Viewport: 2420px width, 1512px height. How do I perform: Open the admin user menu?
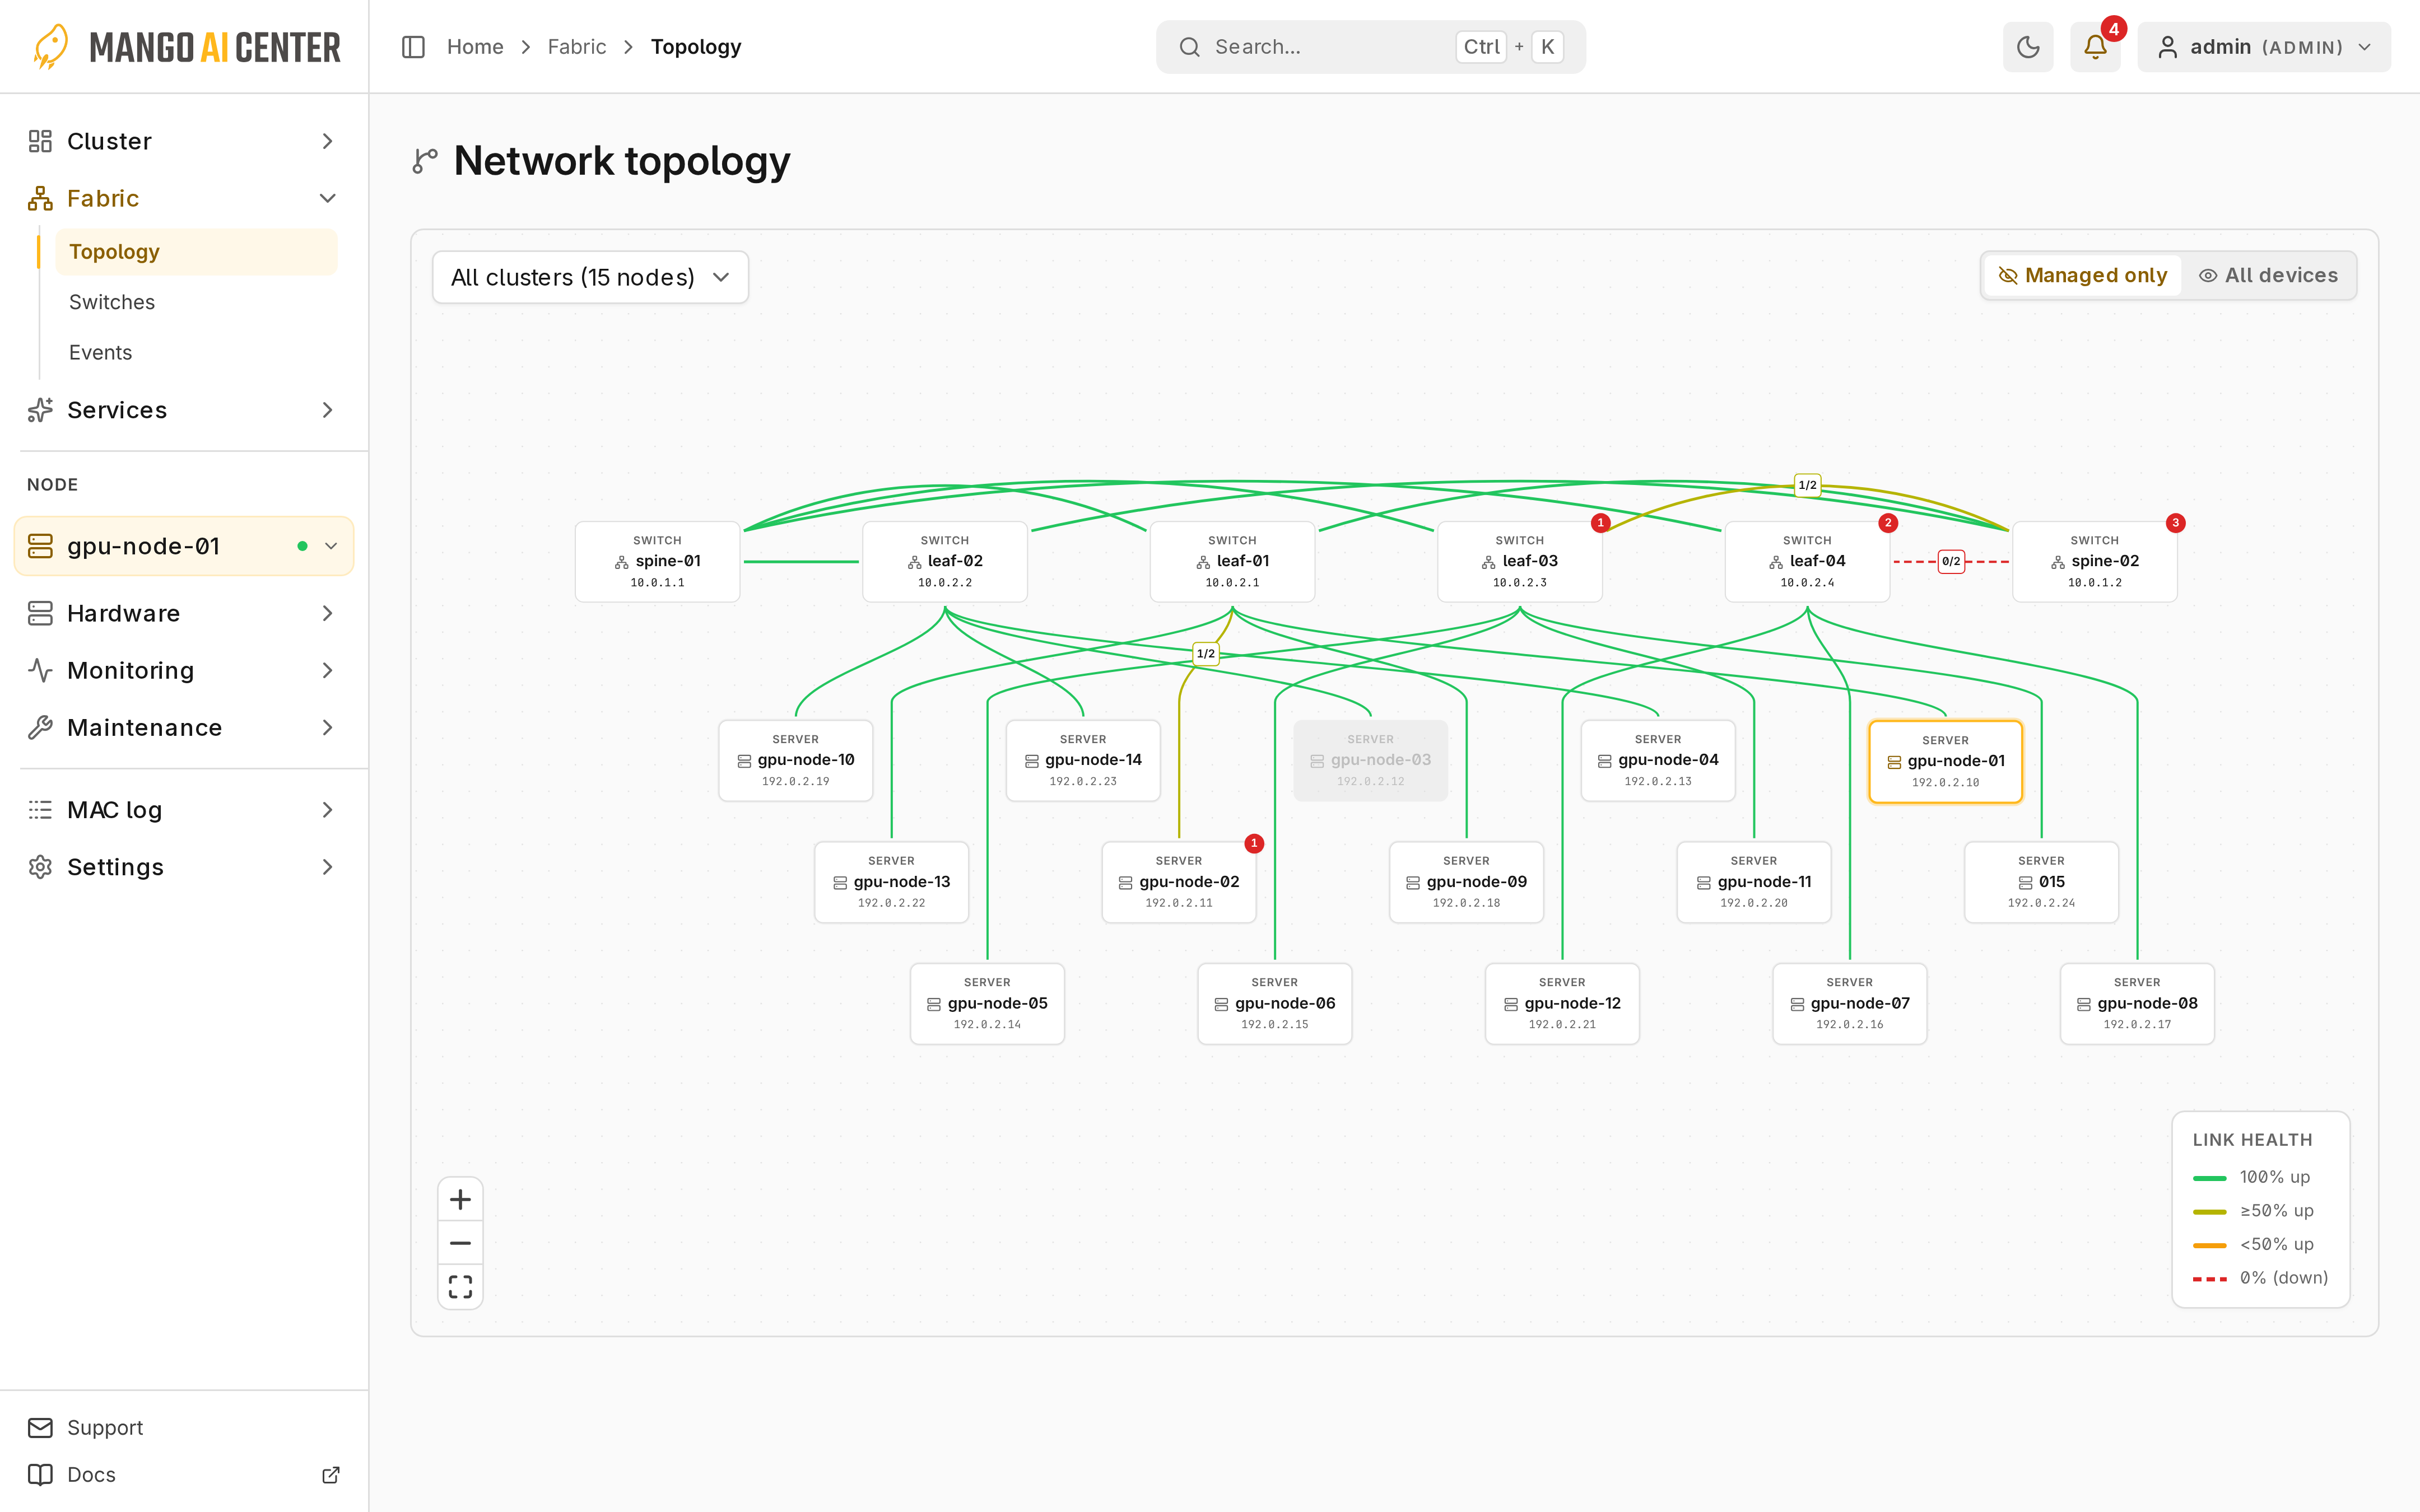point(2264,47)
